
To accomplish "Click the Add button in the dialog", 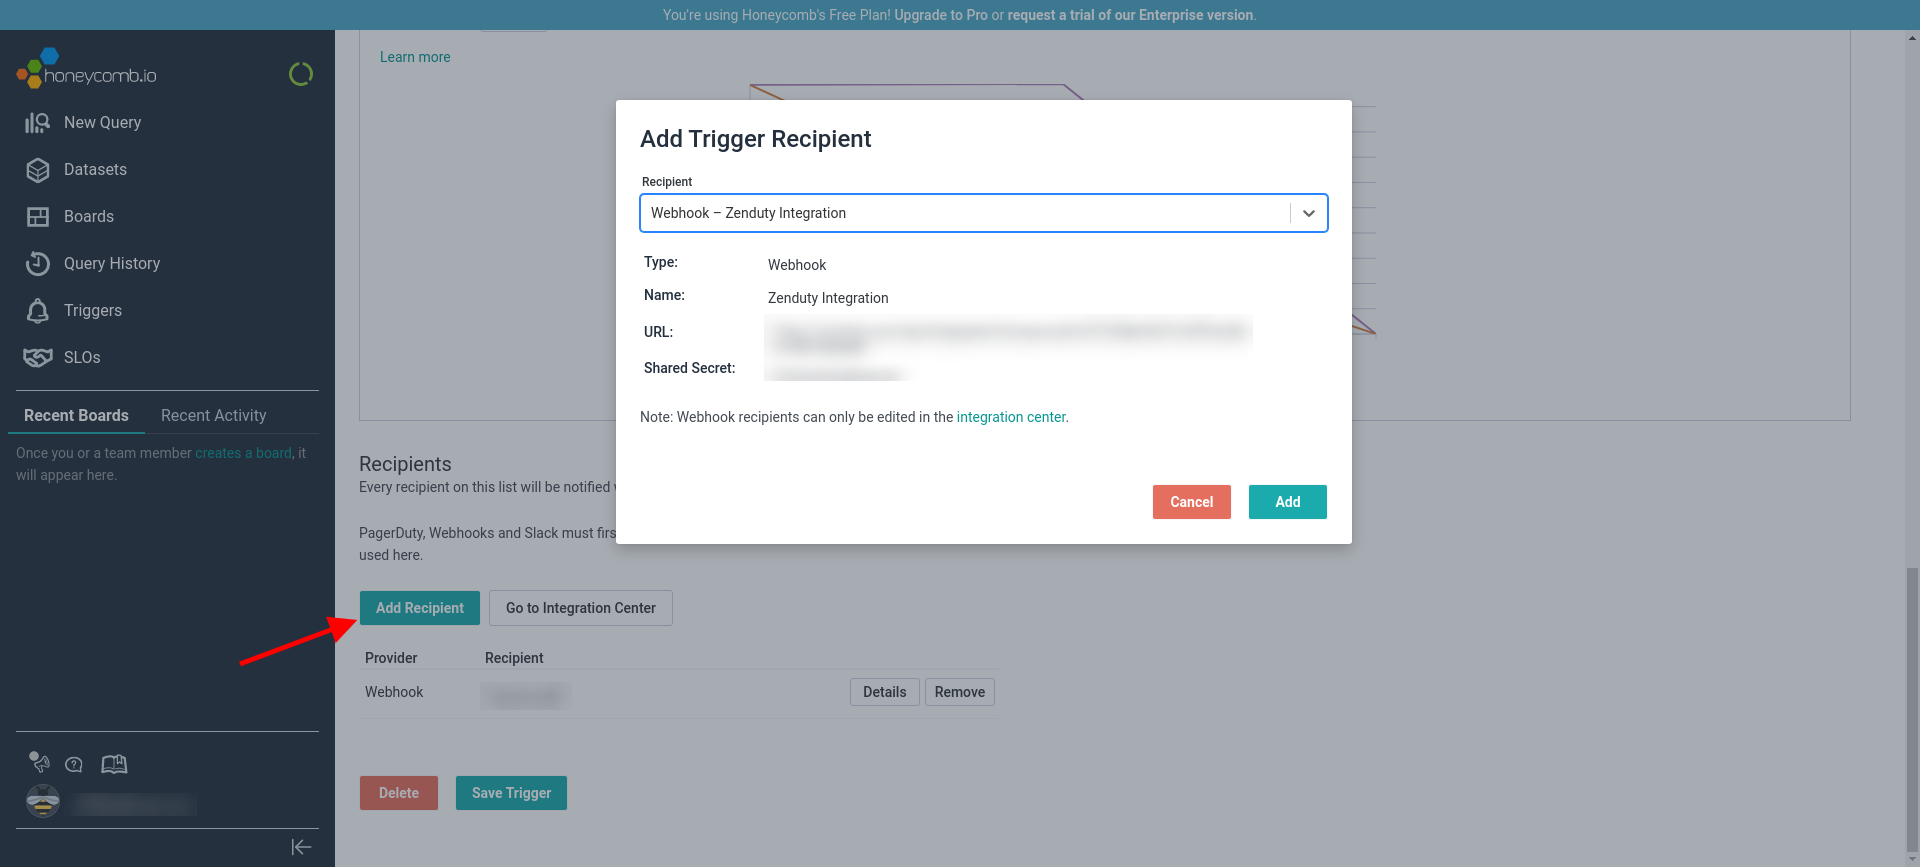I will click(x=1288, y=502).
